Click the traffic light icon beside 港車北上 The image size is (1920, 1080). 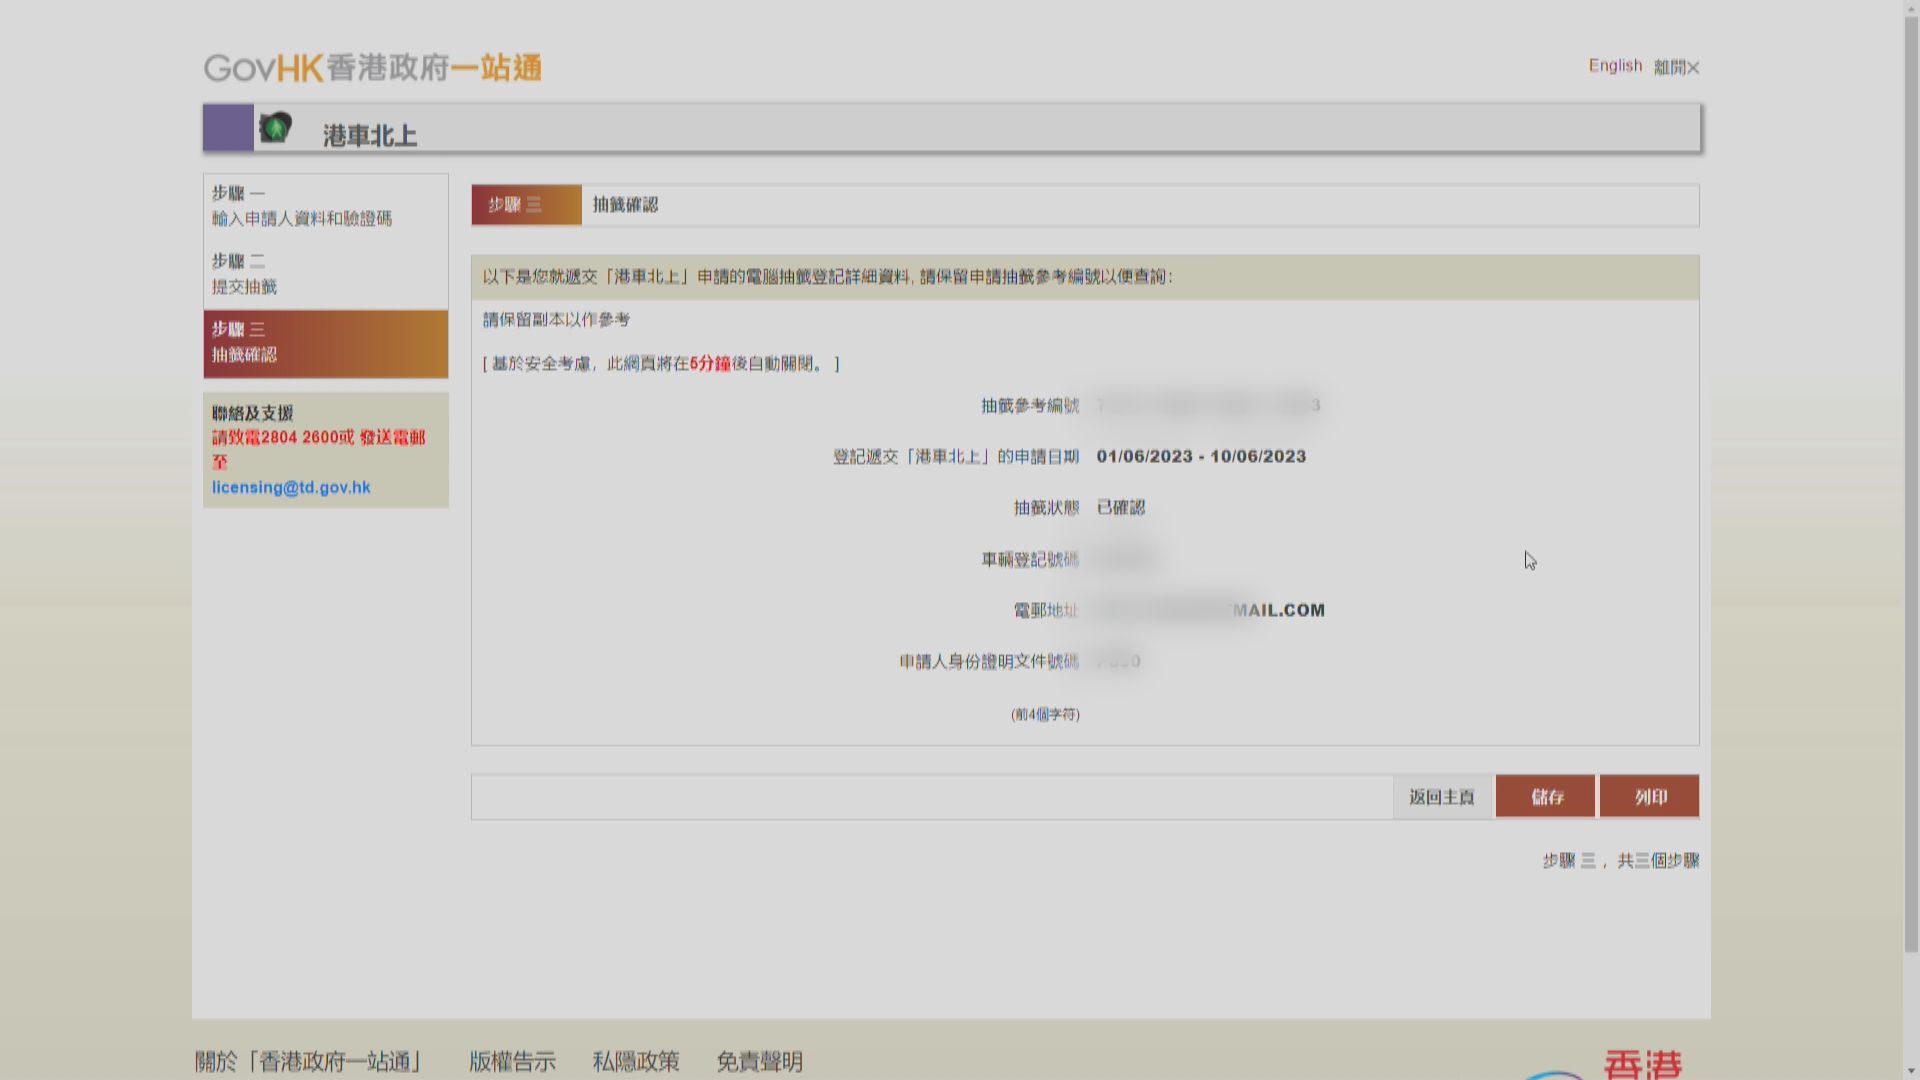275,128
